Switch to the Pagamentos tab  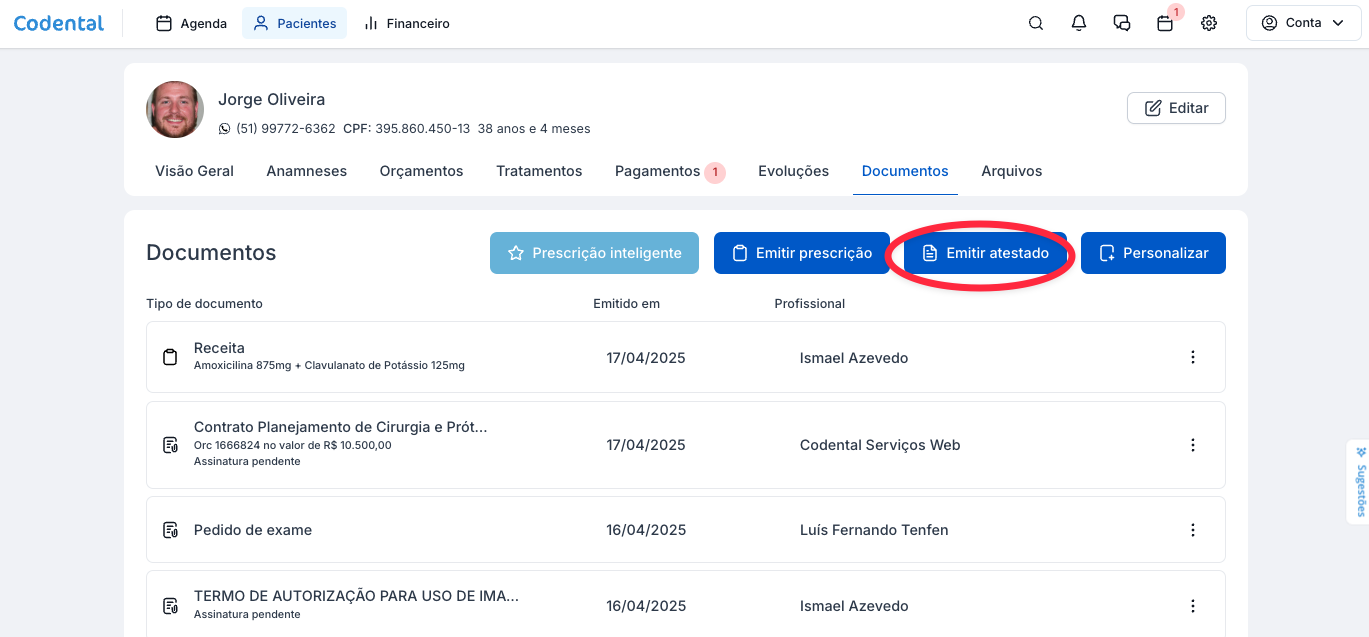[x=657, y=171]
